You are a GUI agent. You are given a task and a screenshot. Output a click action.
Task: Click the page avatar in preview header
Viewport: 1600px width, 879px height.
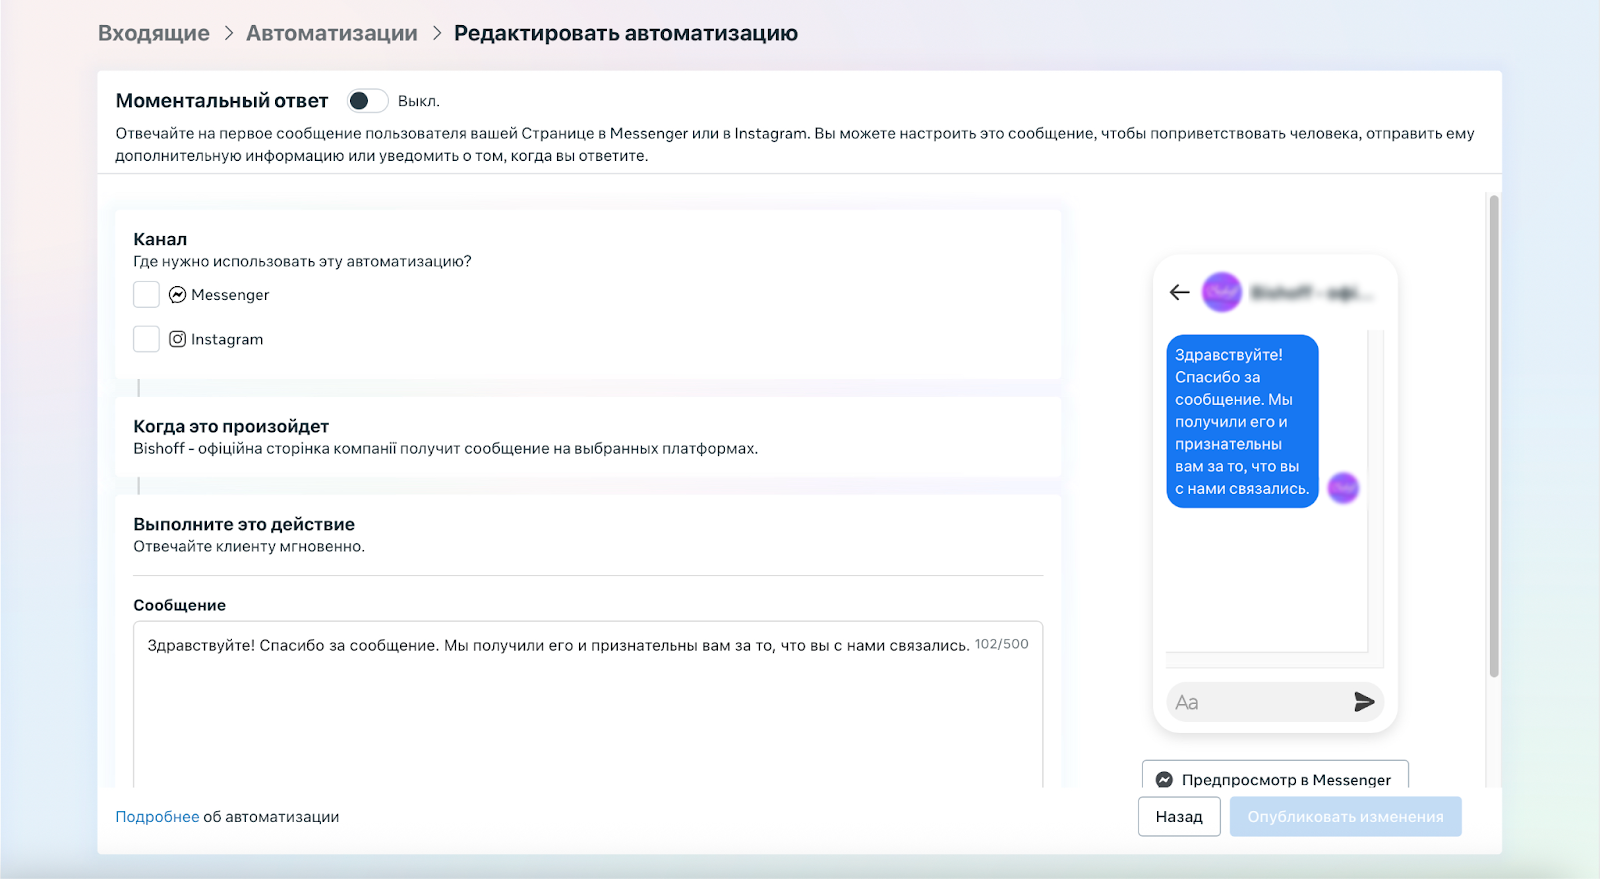click(x=1221, y=292)
